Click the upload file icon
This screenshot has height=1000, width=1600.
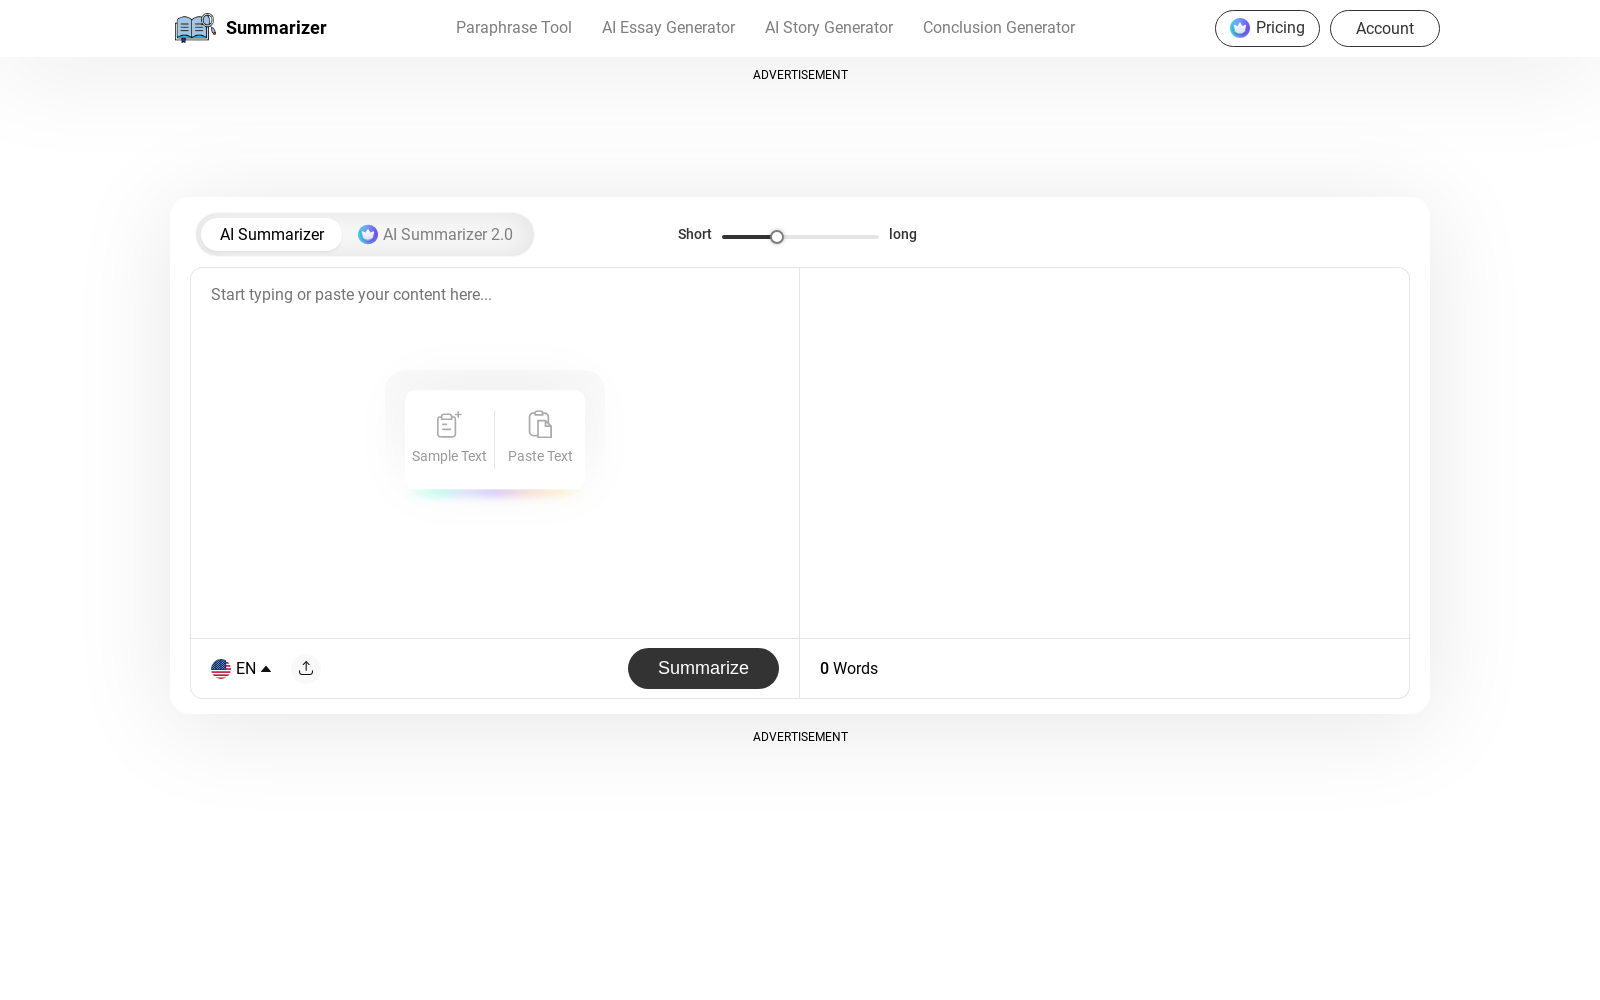tap(306, 668)
